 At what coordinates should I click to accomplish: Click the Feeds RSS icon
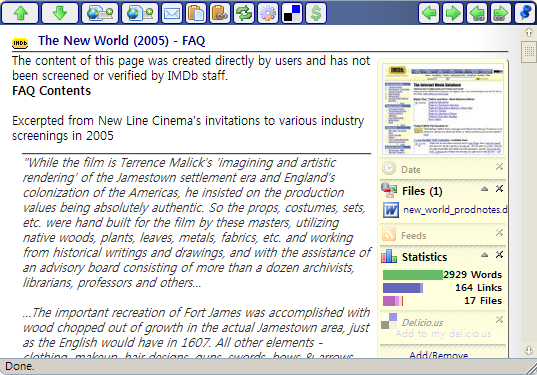(x=389, y=235)
